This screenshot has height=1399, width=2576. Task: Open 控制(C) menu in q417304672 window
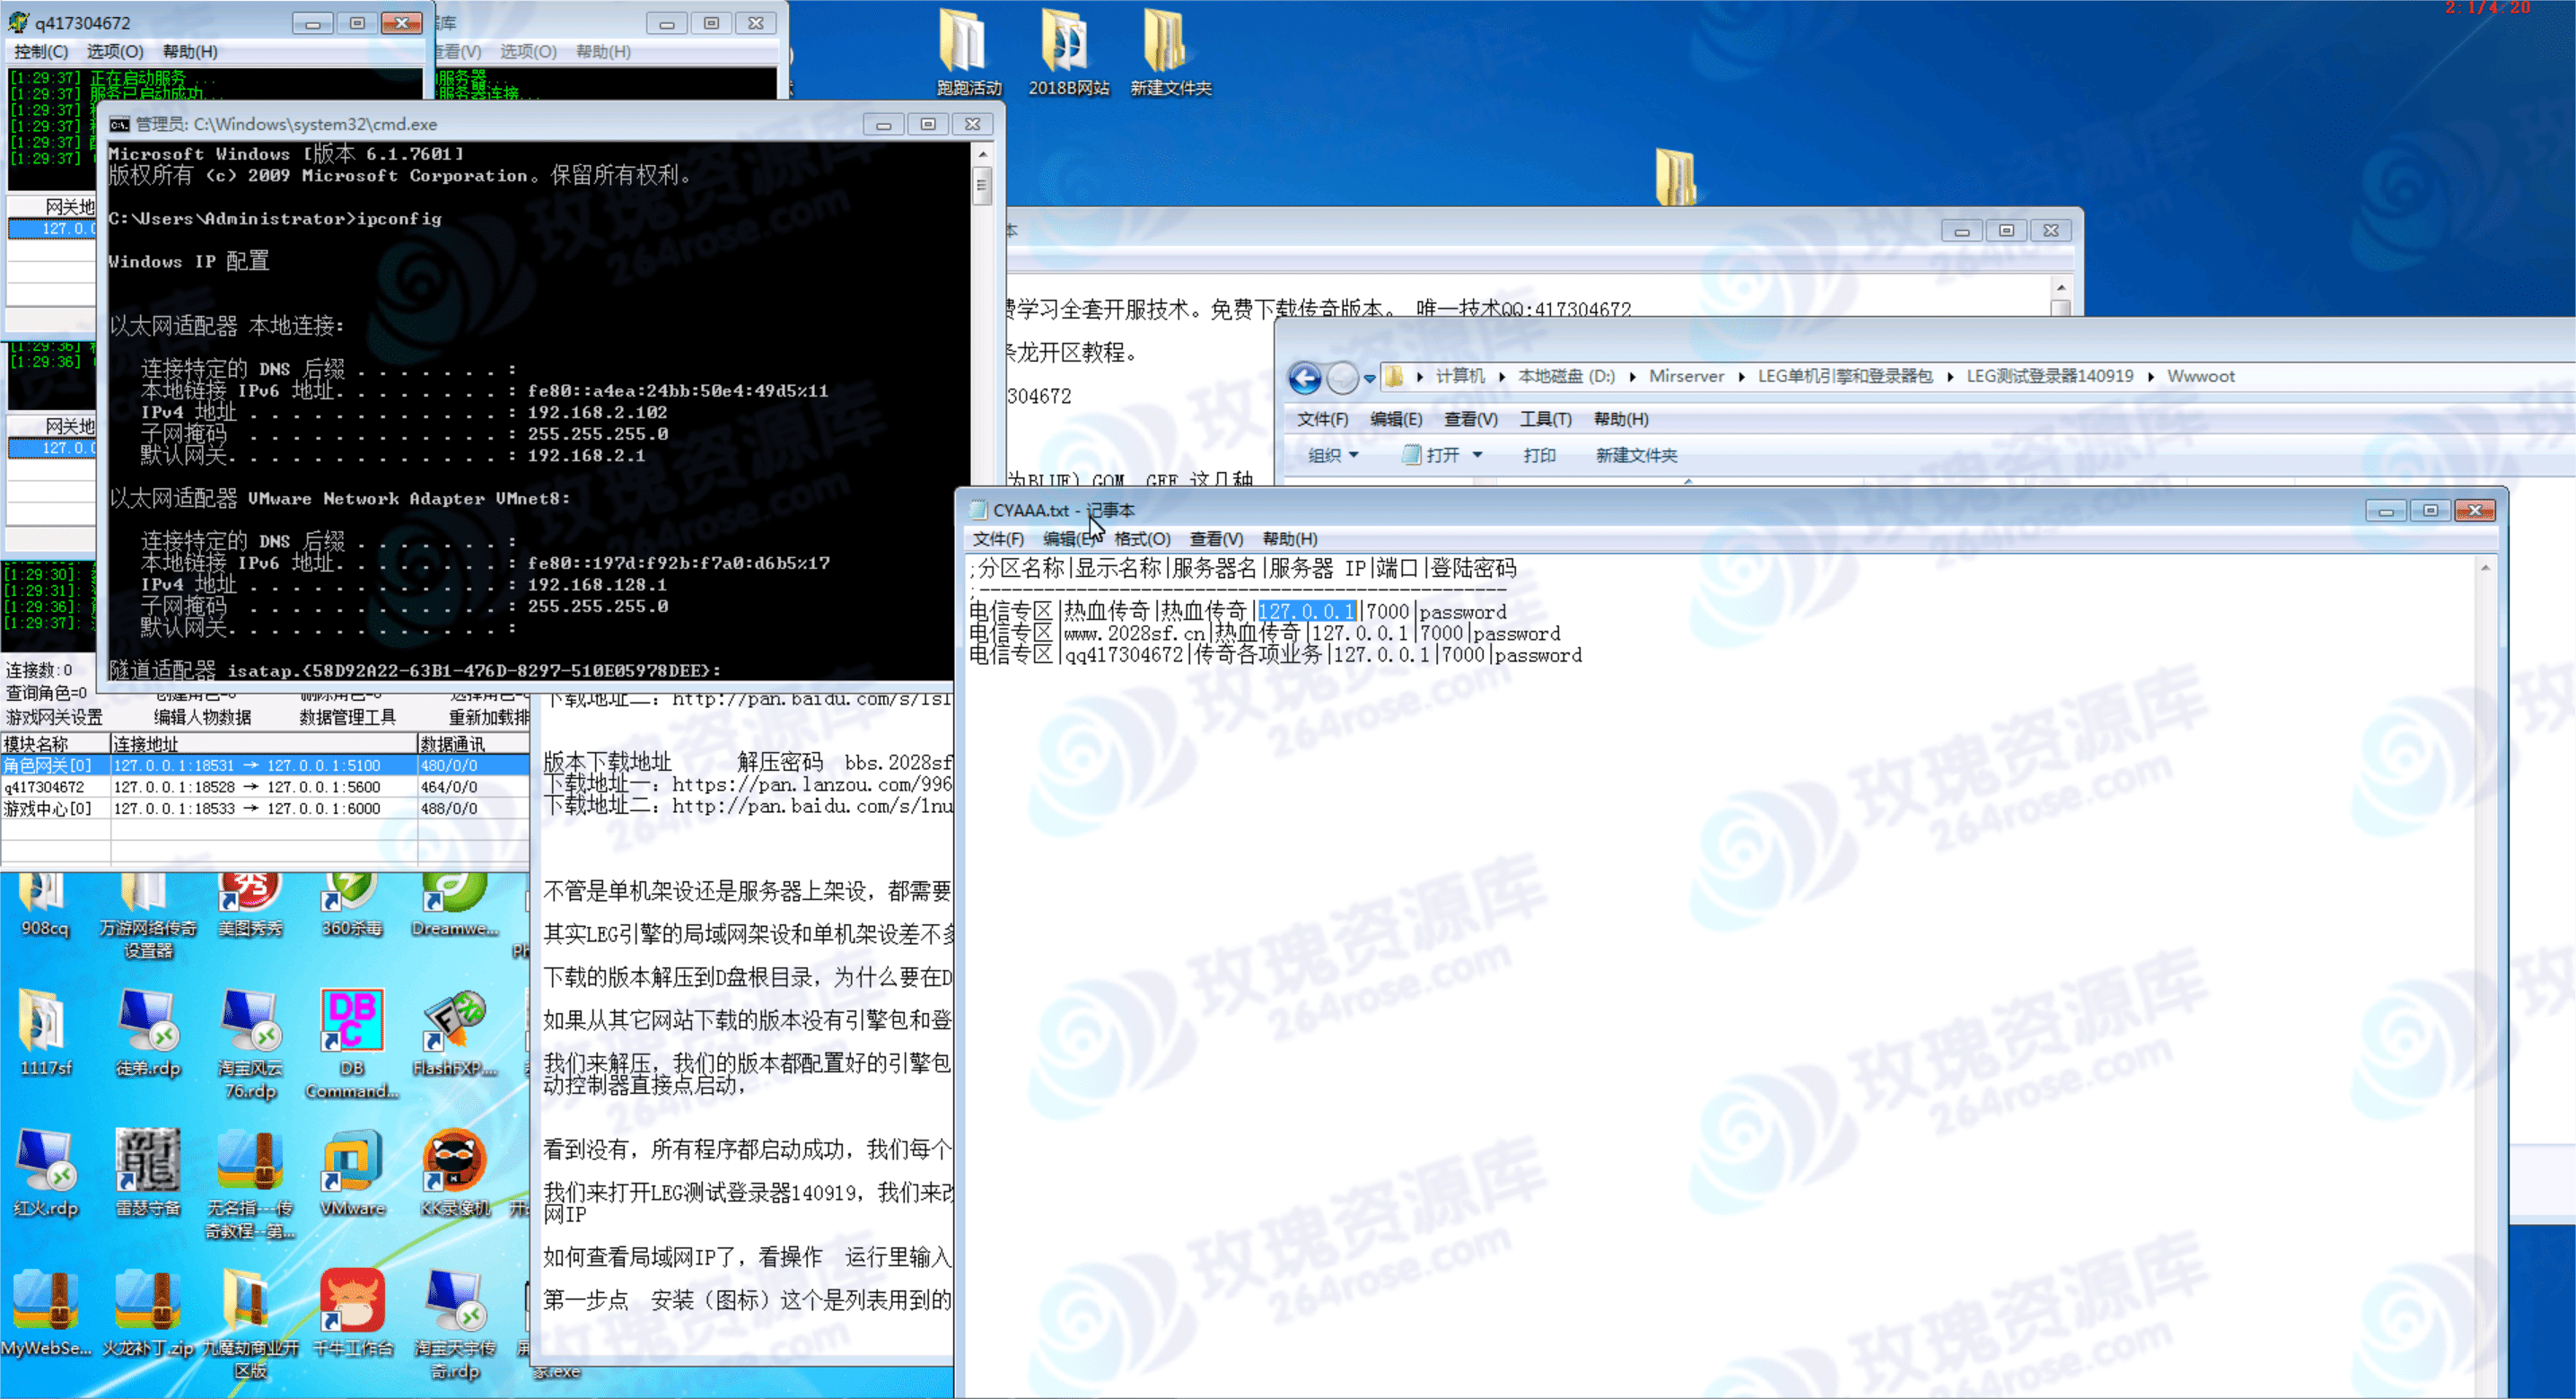point(41,51)
